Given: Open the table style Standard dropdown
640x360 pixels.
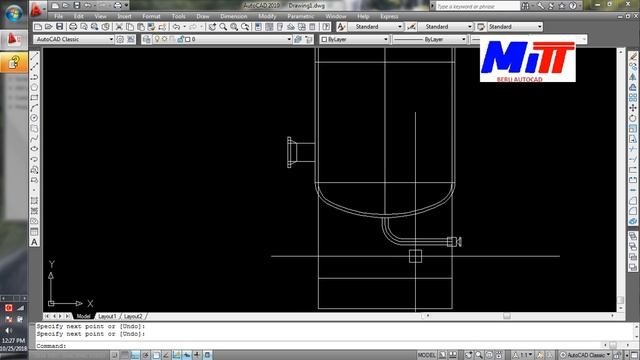Looking at the screenshot, I should coord(516,27).
